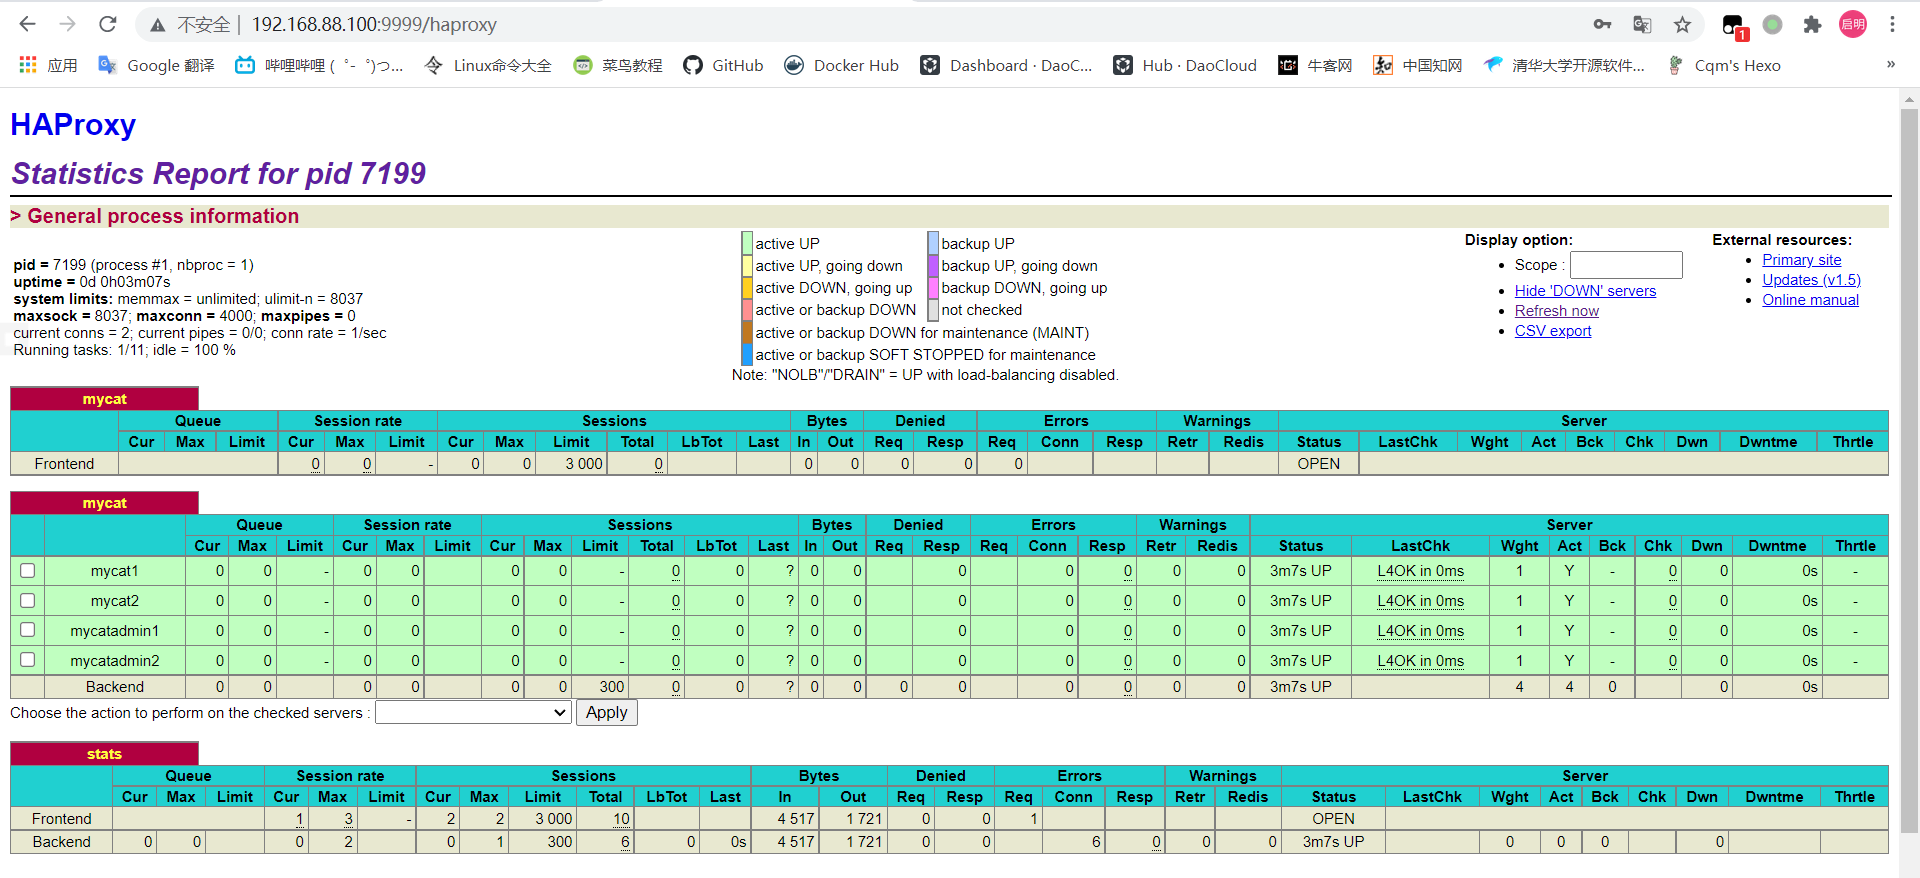The height and width of the screenshot is (878, 1920).
Task: Click the mycat1 server name cell
Action: [115, 571]
